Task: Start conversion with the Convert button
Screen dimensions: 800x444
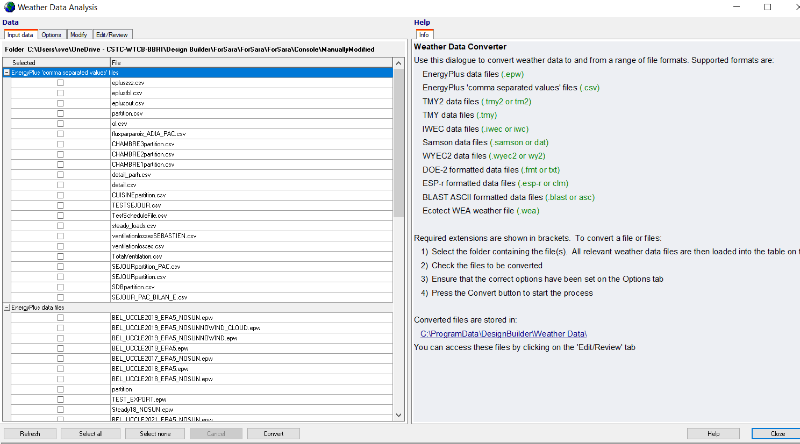Action: 273,434
